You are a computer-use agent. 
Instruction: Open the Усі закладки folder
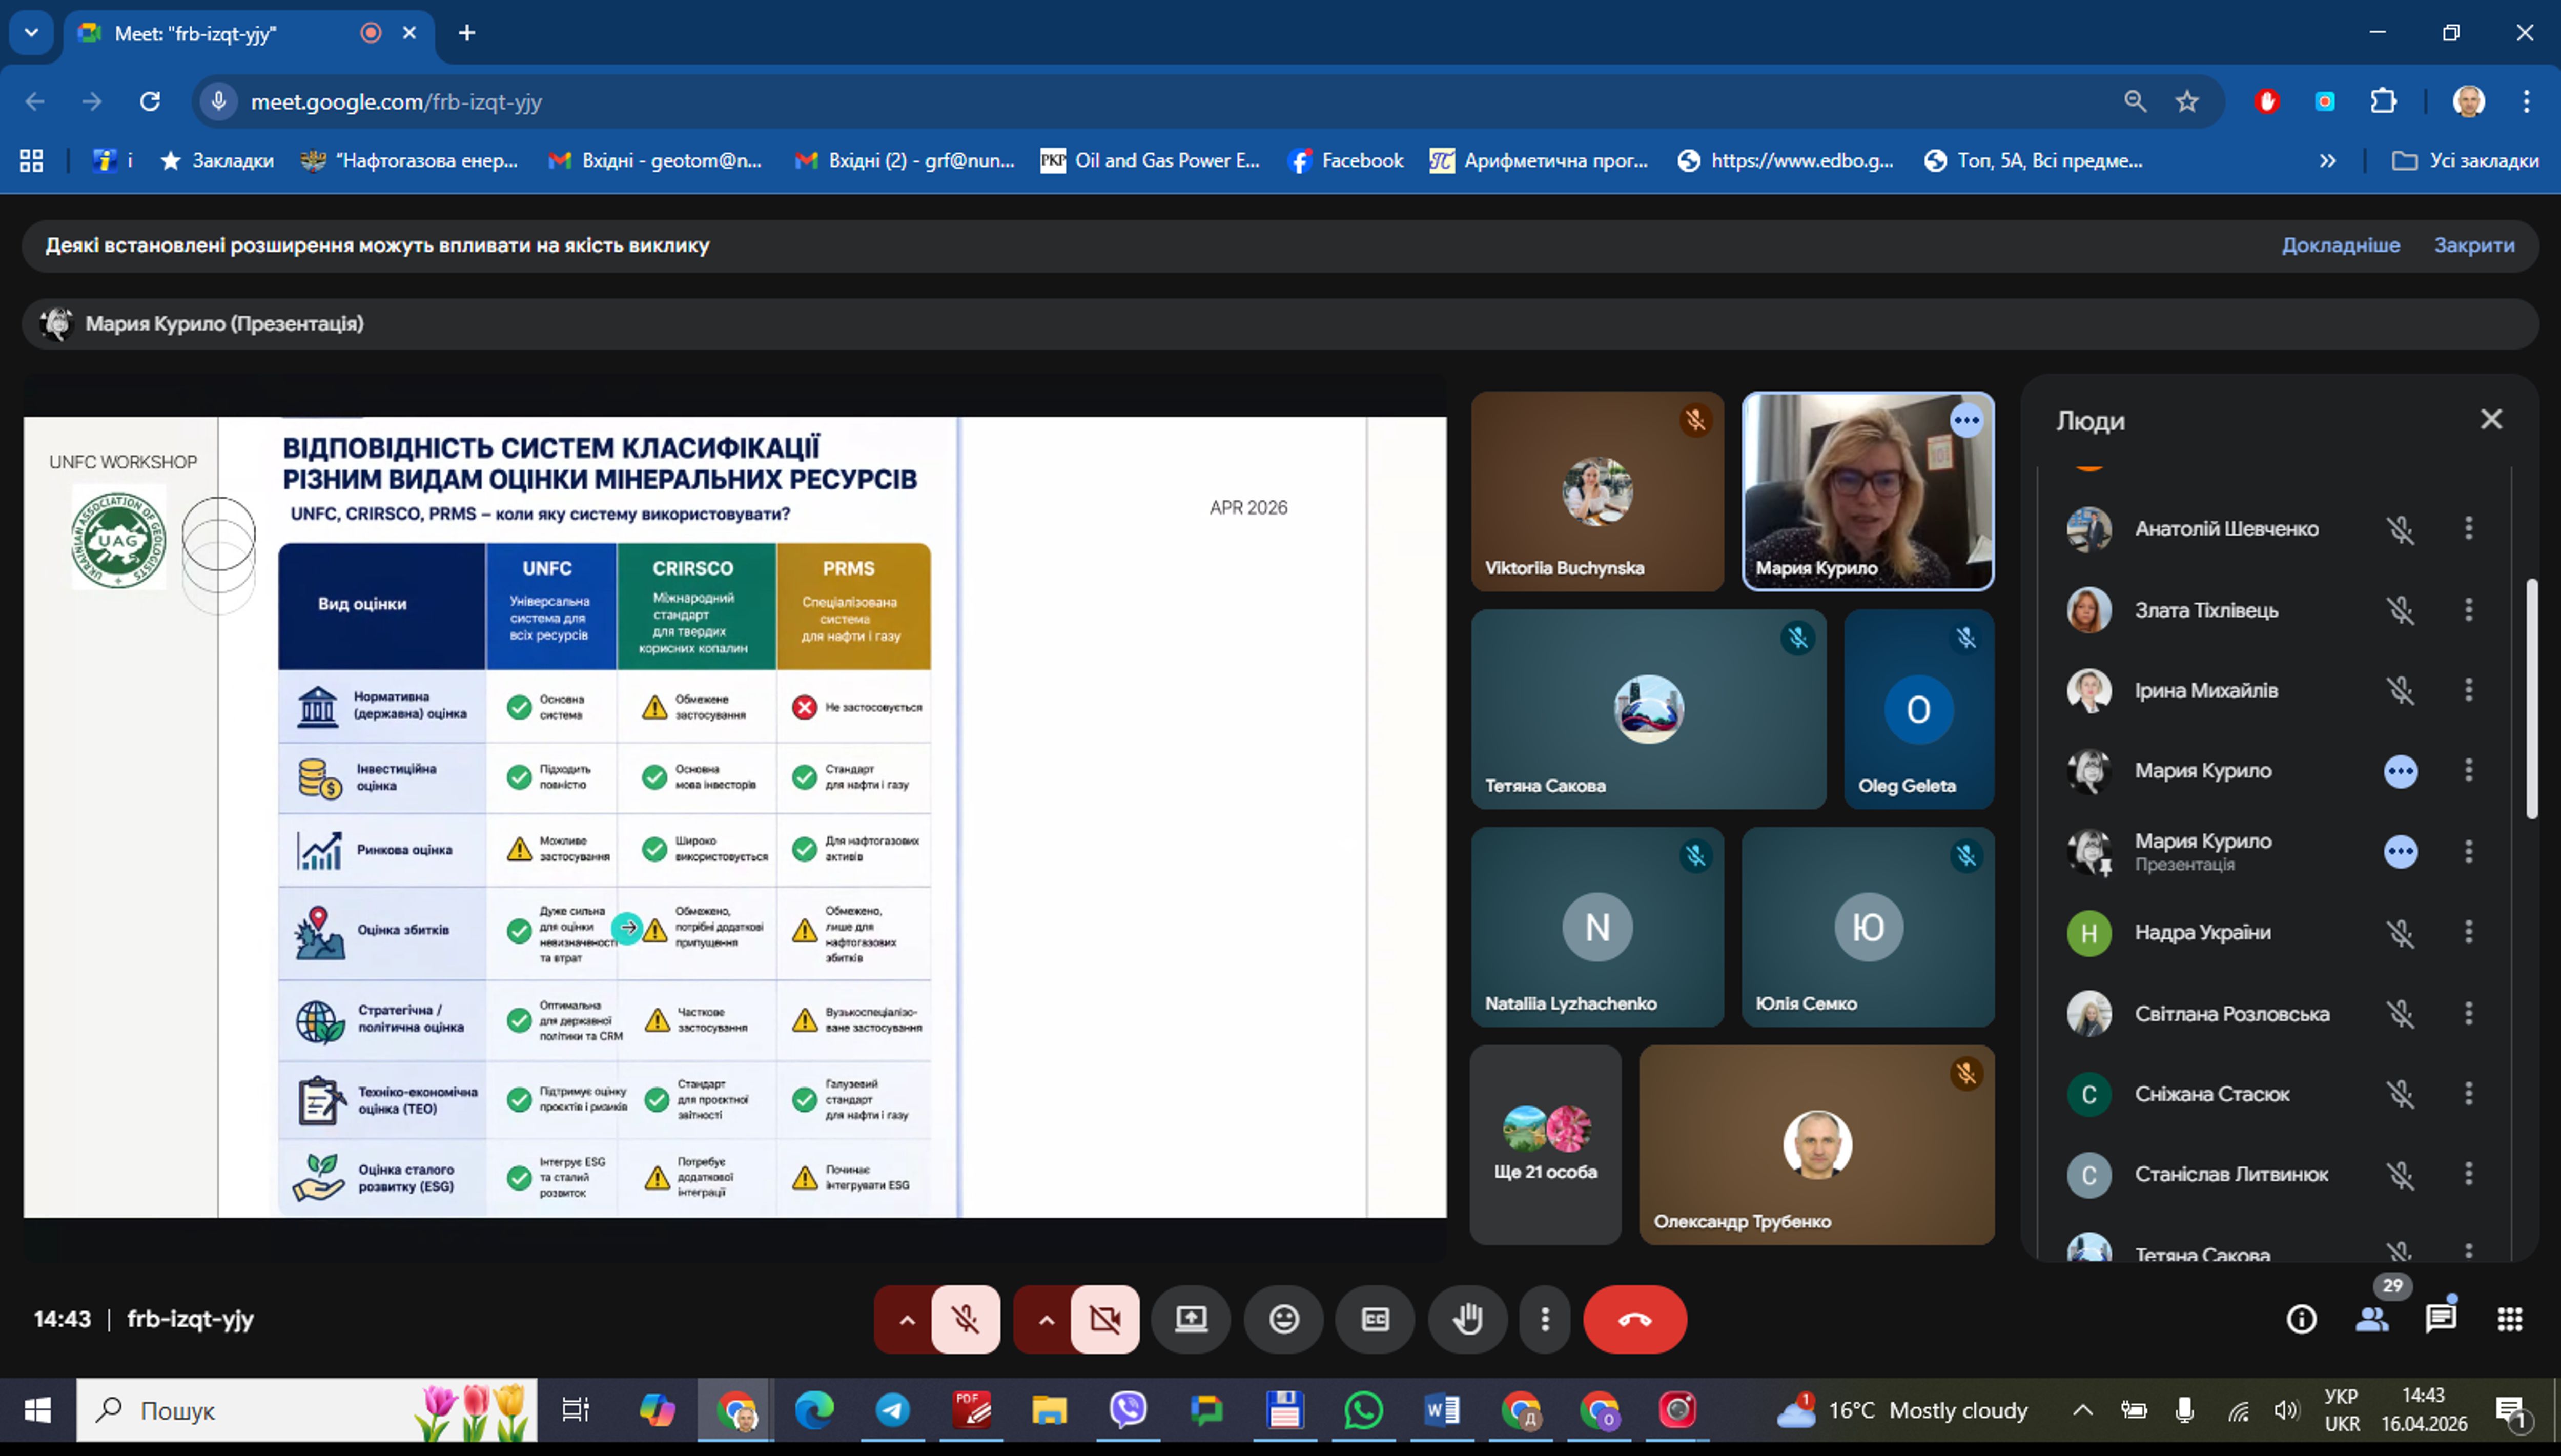click(2464, 160)
